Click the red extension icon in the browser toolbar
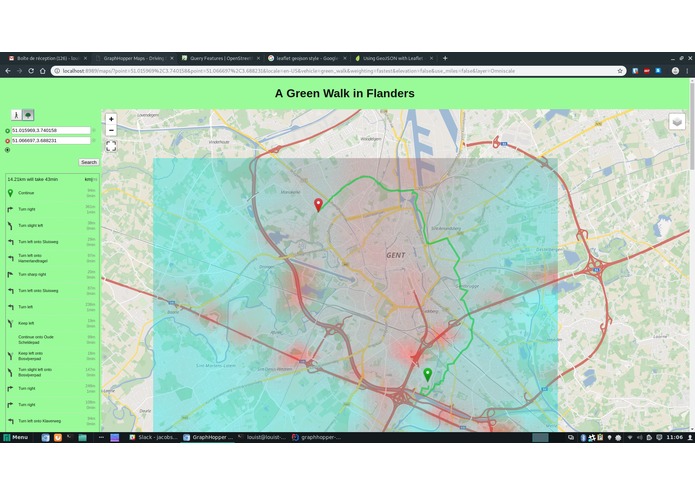 [x=647, y=71]
